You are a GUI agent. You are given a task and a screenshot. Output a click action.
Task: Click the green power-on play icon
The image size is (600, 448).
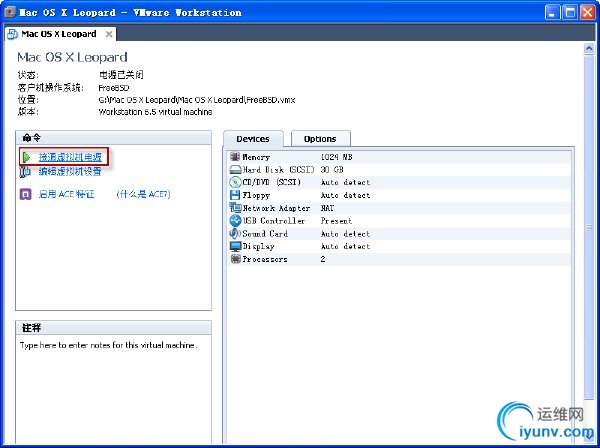tap(26, 157)
